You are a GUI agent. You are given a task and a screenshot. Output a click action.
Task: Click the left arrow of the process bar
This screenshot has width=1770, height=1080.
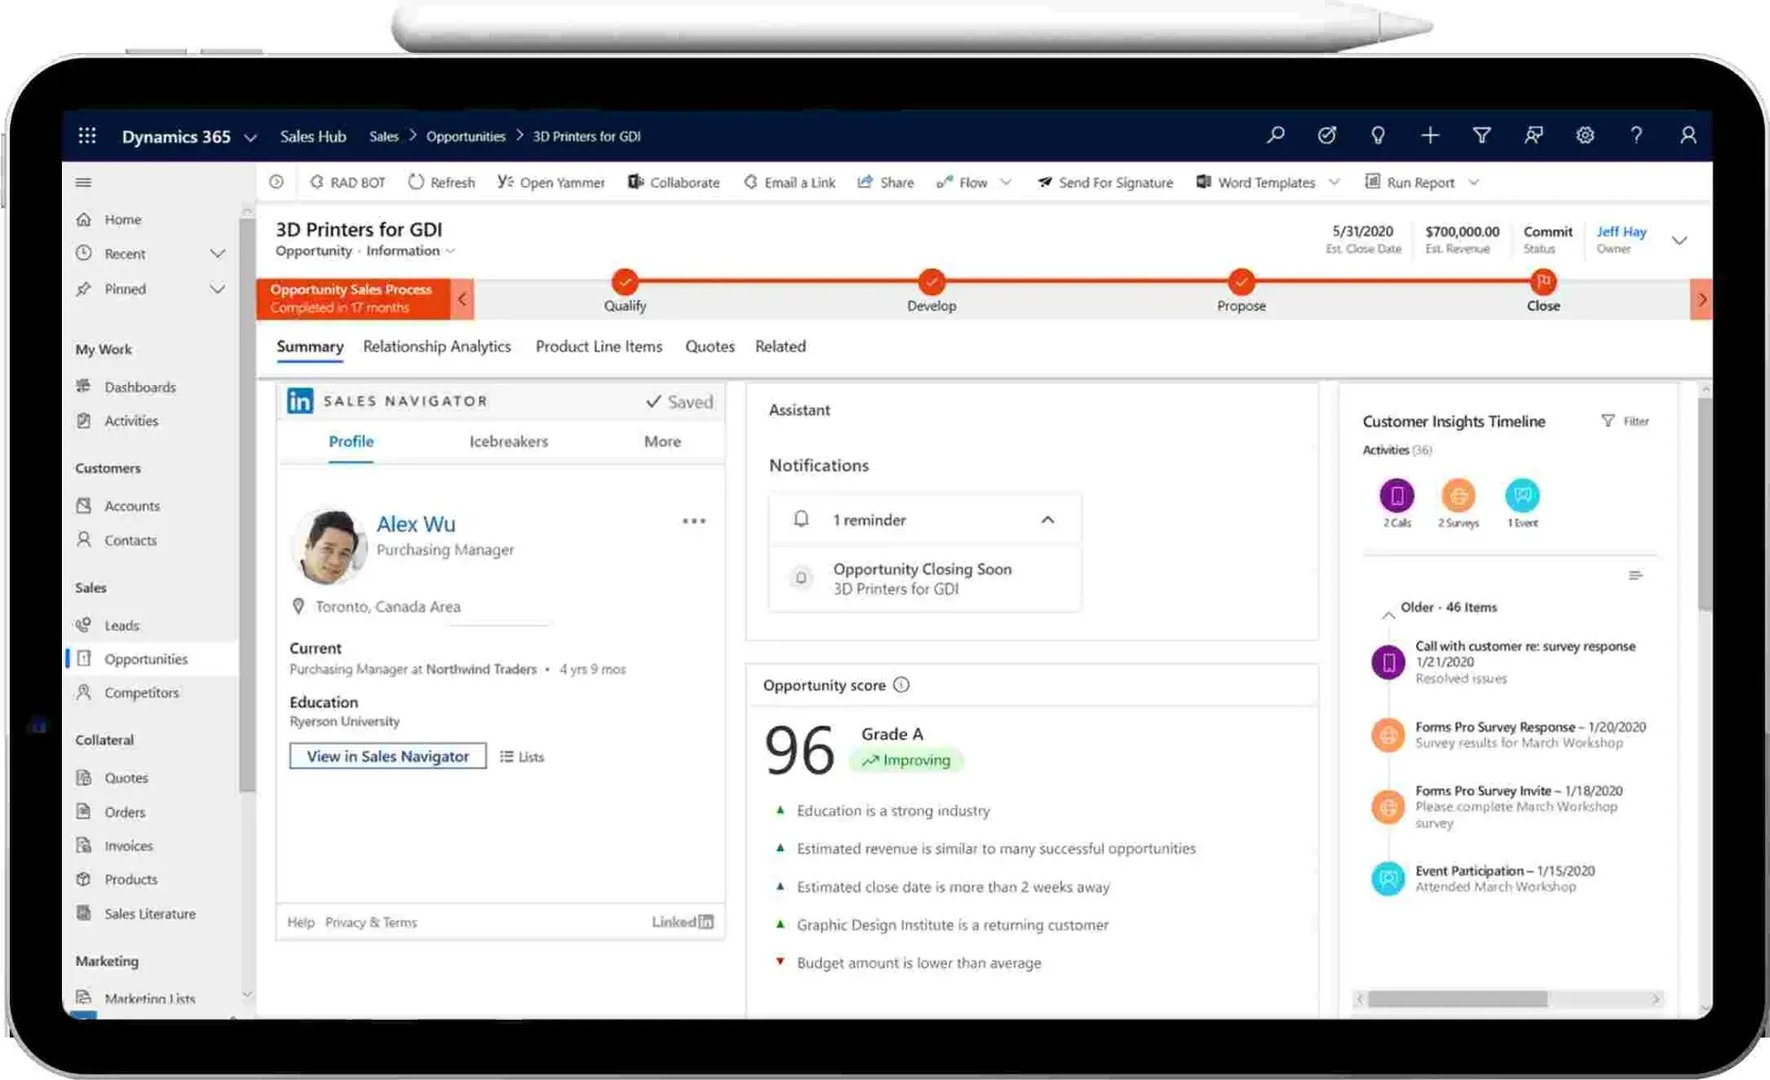point(463,299)
